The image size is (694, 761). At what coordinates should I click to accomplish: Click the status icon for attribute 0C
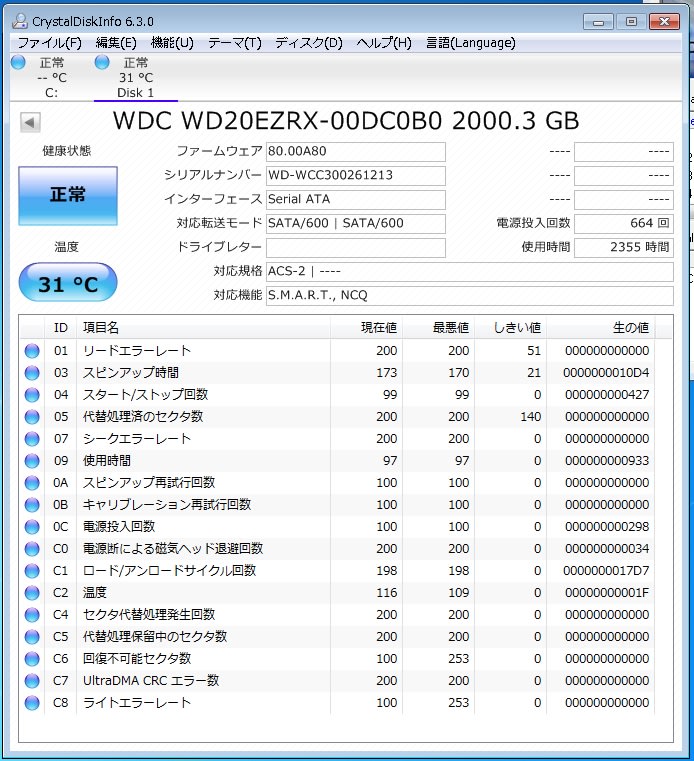[x=32, y=527]
